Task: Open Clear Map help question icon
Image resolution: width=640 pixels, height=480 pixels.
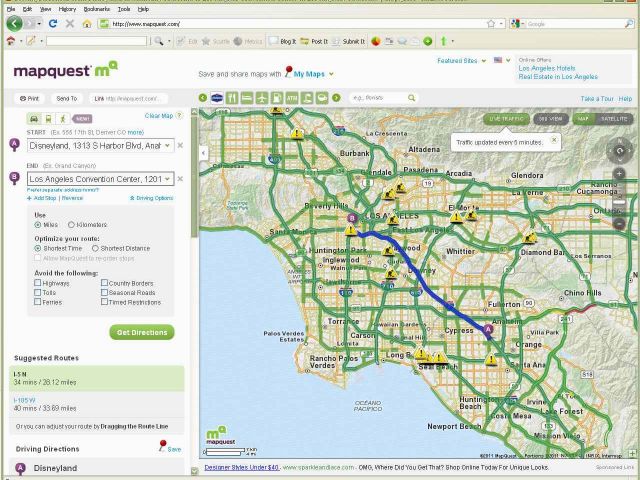Action: 179,116
